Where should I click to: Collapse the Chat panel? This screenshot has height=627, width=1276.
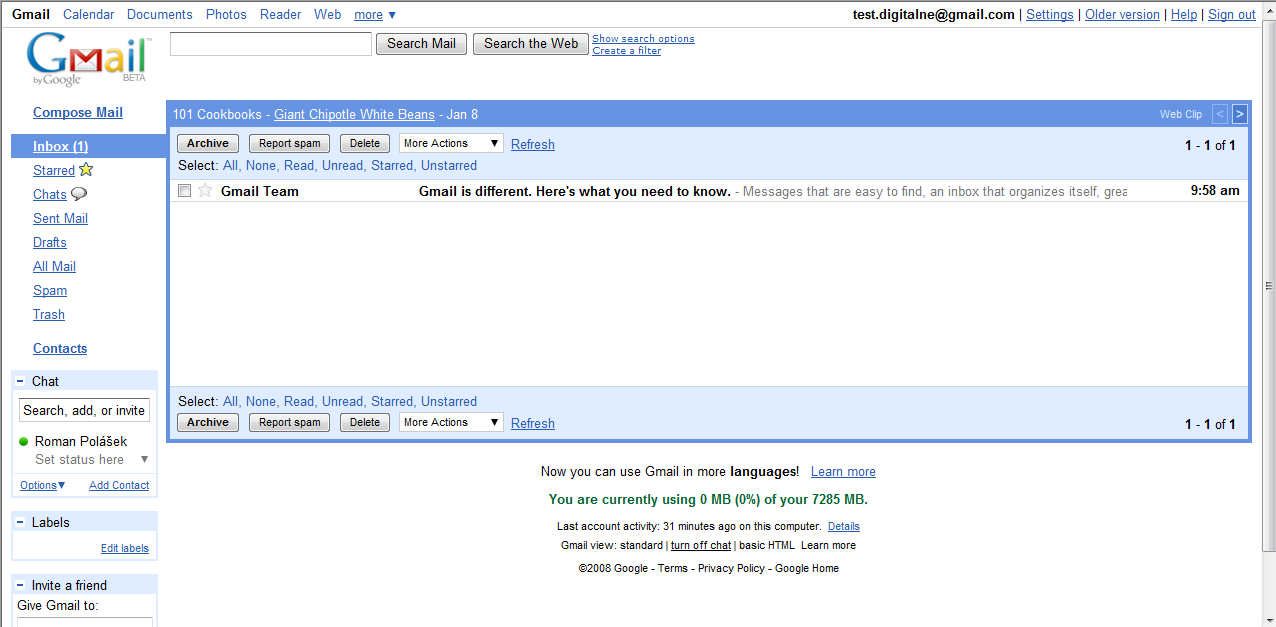[x=20, y=381]
